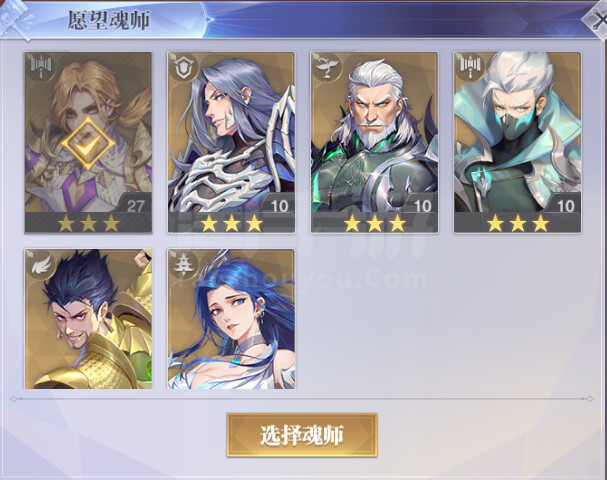Click the level 10 badge on masked hero
607x480 pixels.
tap(565, 206)
